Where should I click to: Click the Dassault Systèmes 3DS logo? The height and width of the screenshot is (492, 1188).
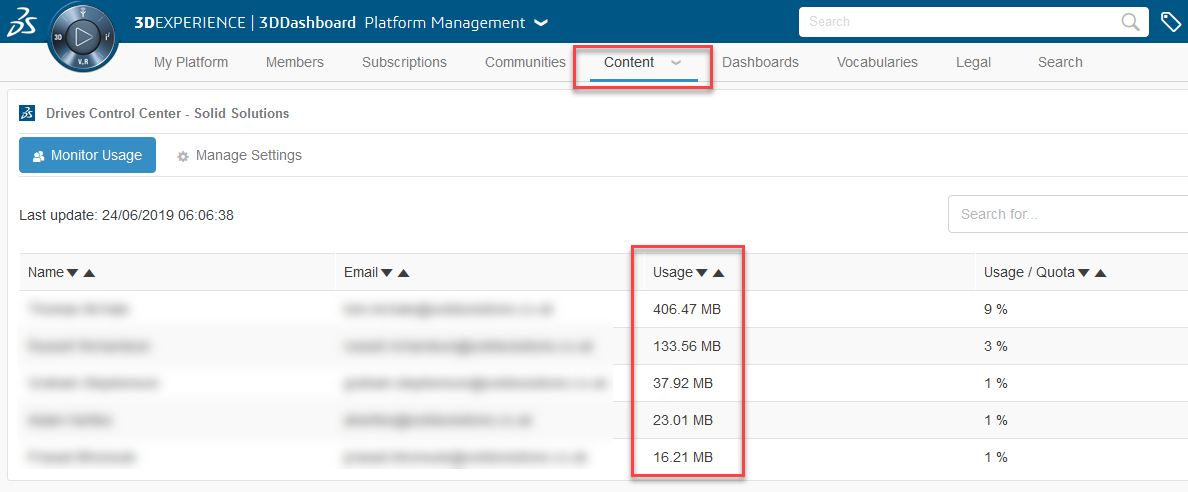click(22, 24)
